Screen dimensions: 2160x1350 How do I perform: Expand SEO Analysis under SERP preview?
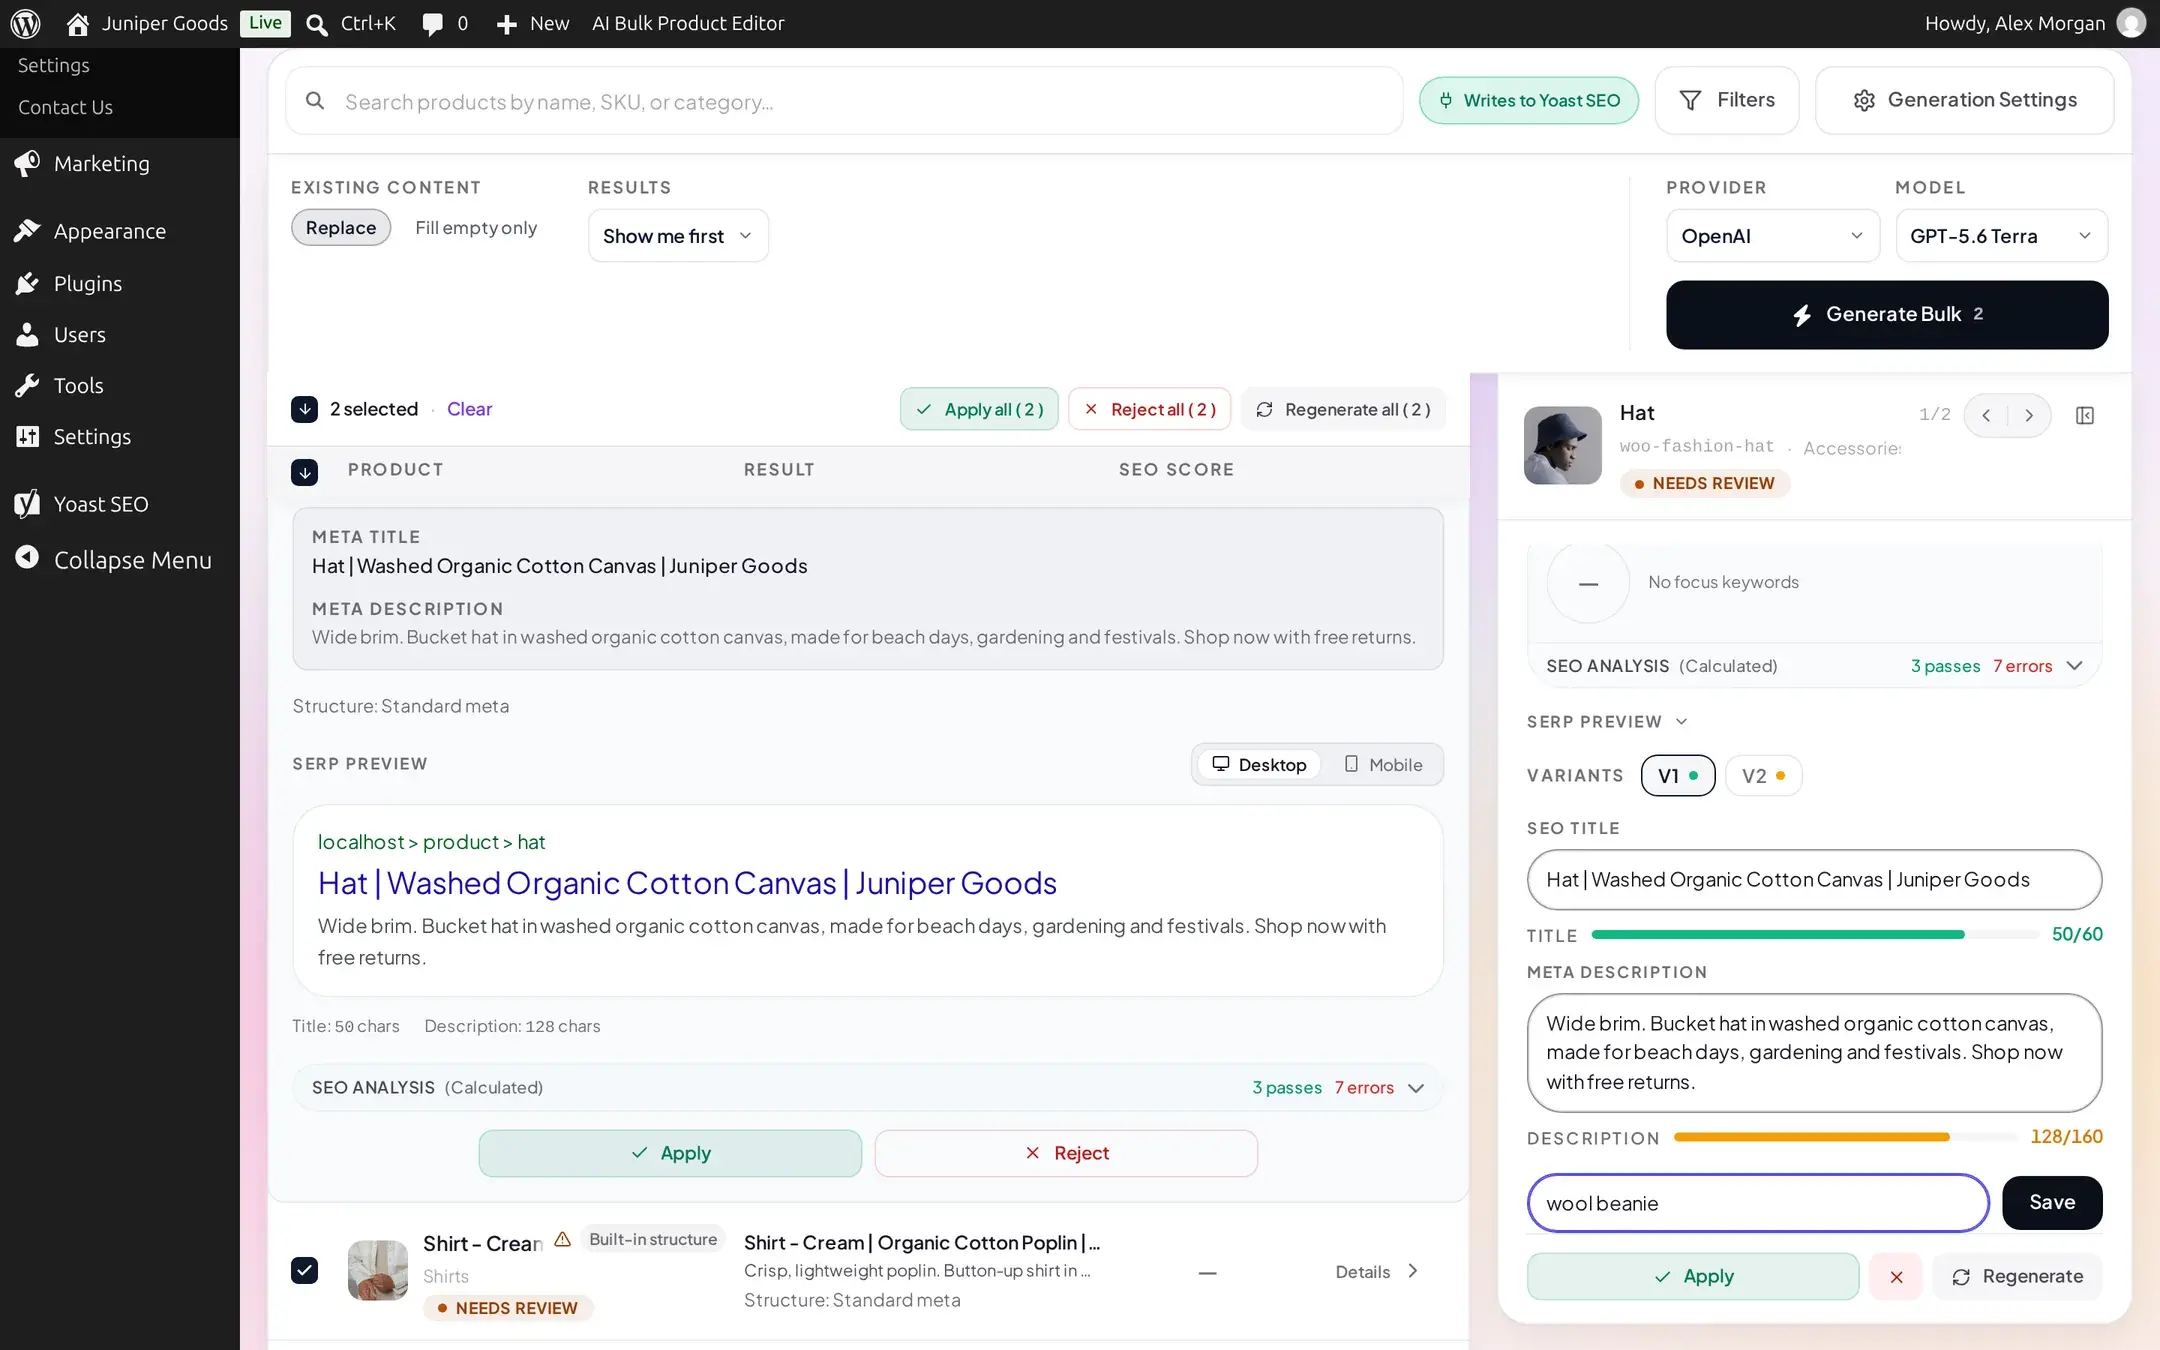tap(868, 1088)
